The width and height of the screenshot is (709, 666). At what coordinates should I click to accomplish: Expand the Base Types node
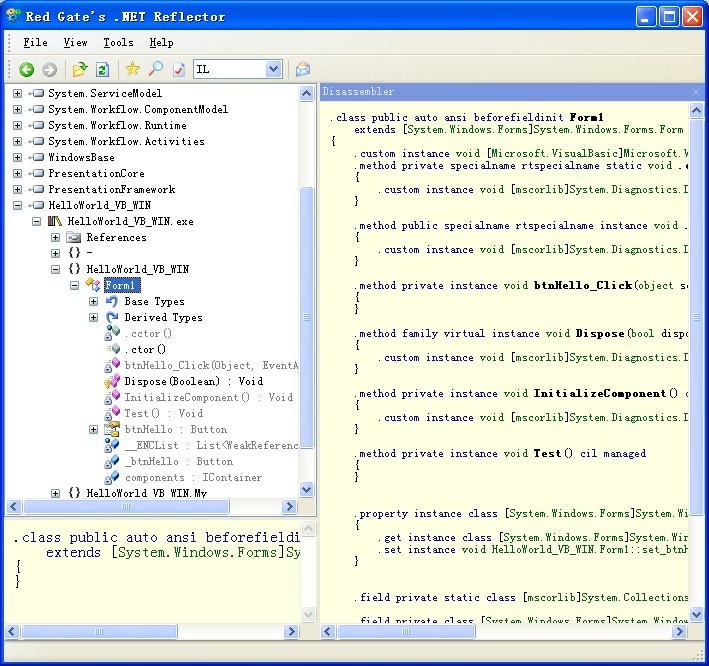(x=93, y=301)
